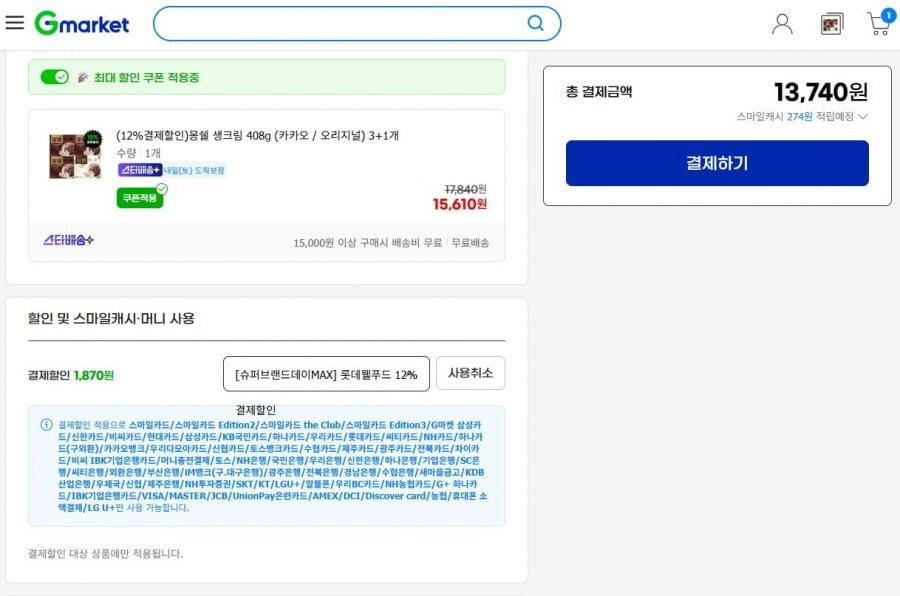Open the 몽쉘 생크림 product title link
This screenshot has height=596, width=900.
point(257,136)
